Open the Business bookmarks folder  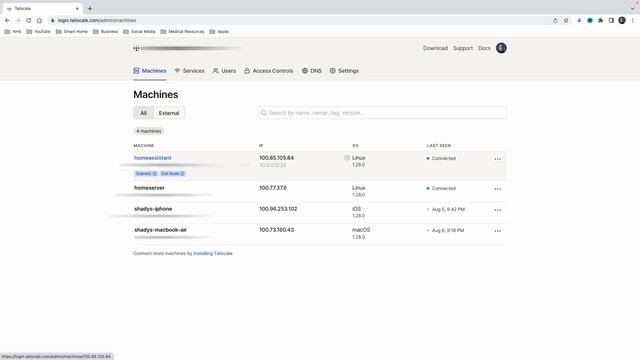tap(105, 31)
